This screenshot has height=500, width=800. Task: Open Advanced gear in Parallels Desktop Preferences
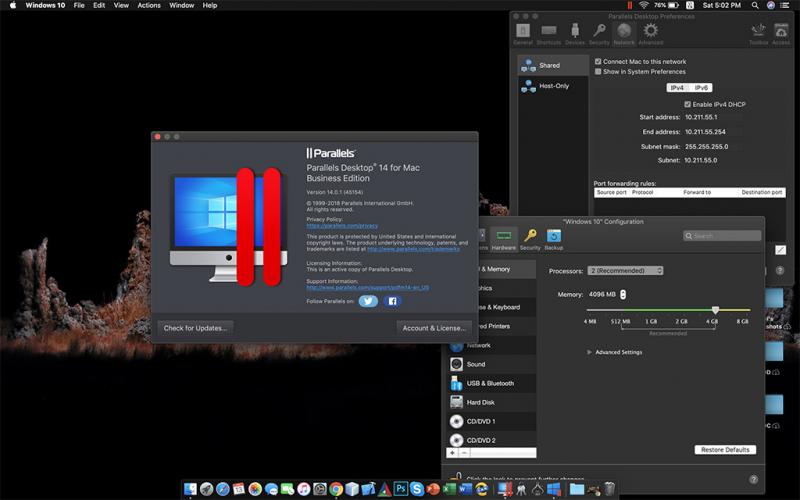tap(651, 34)
